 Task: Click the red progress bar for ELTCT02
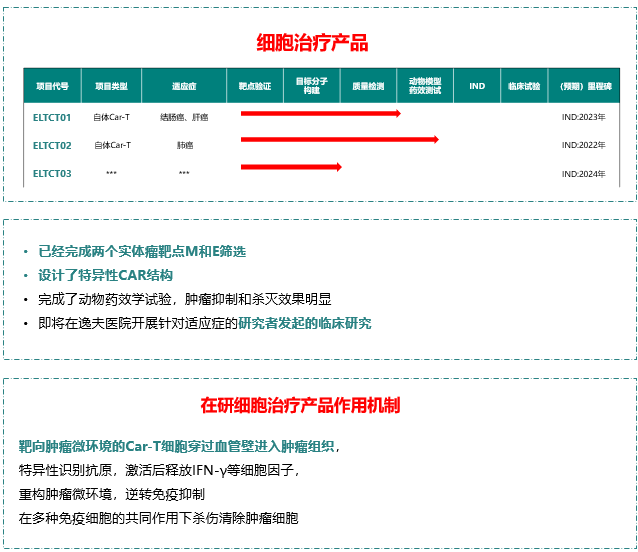[x=339, y=139]
